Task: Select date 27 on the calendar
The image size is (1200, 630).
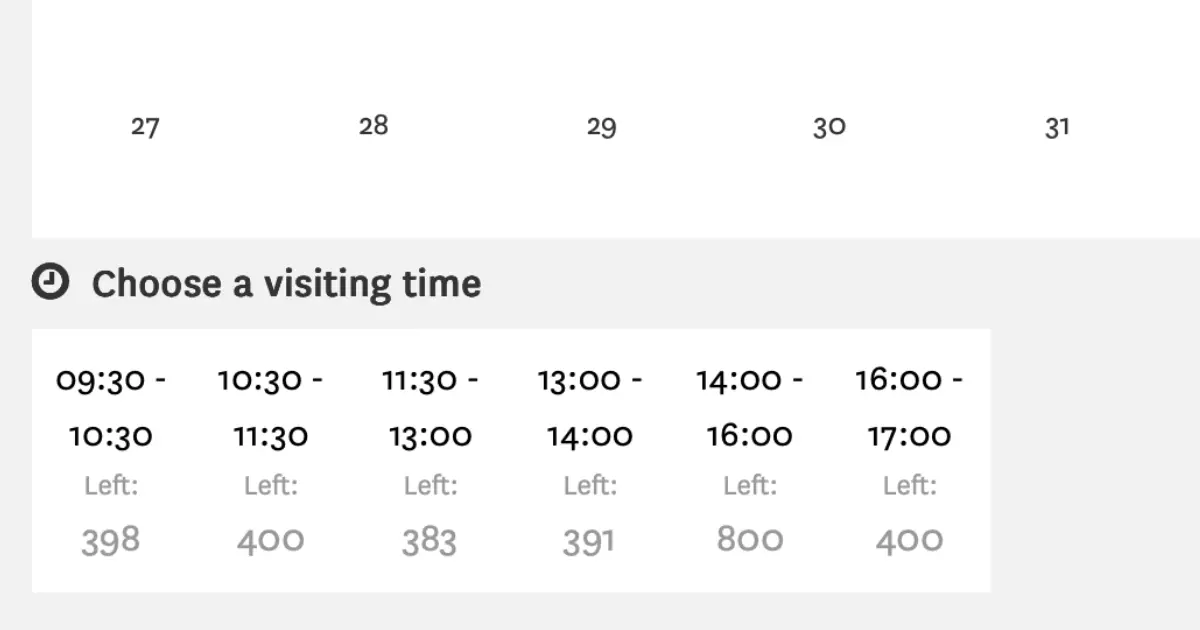Action: (x=145, y=127)
